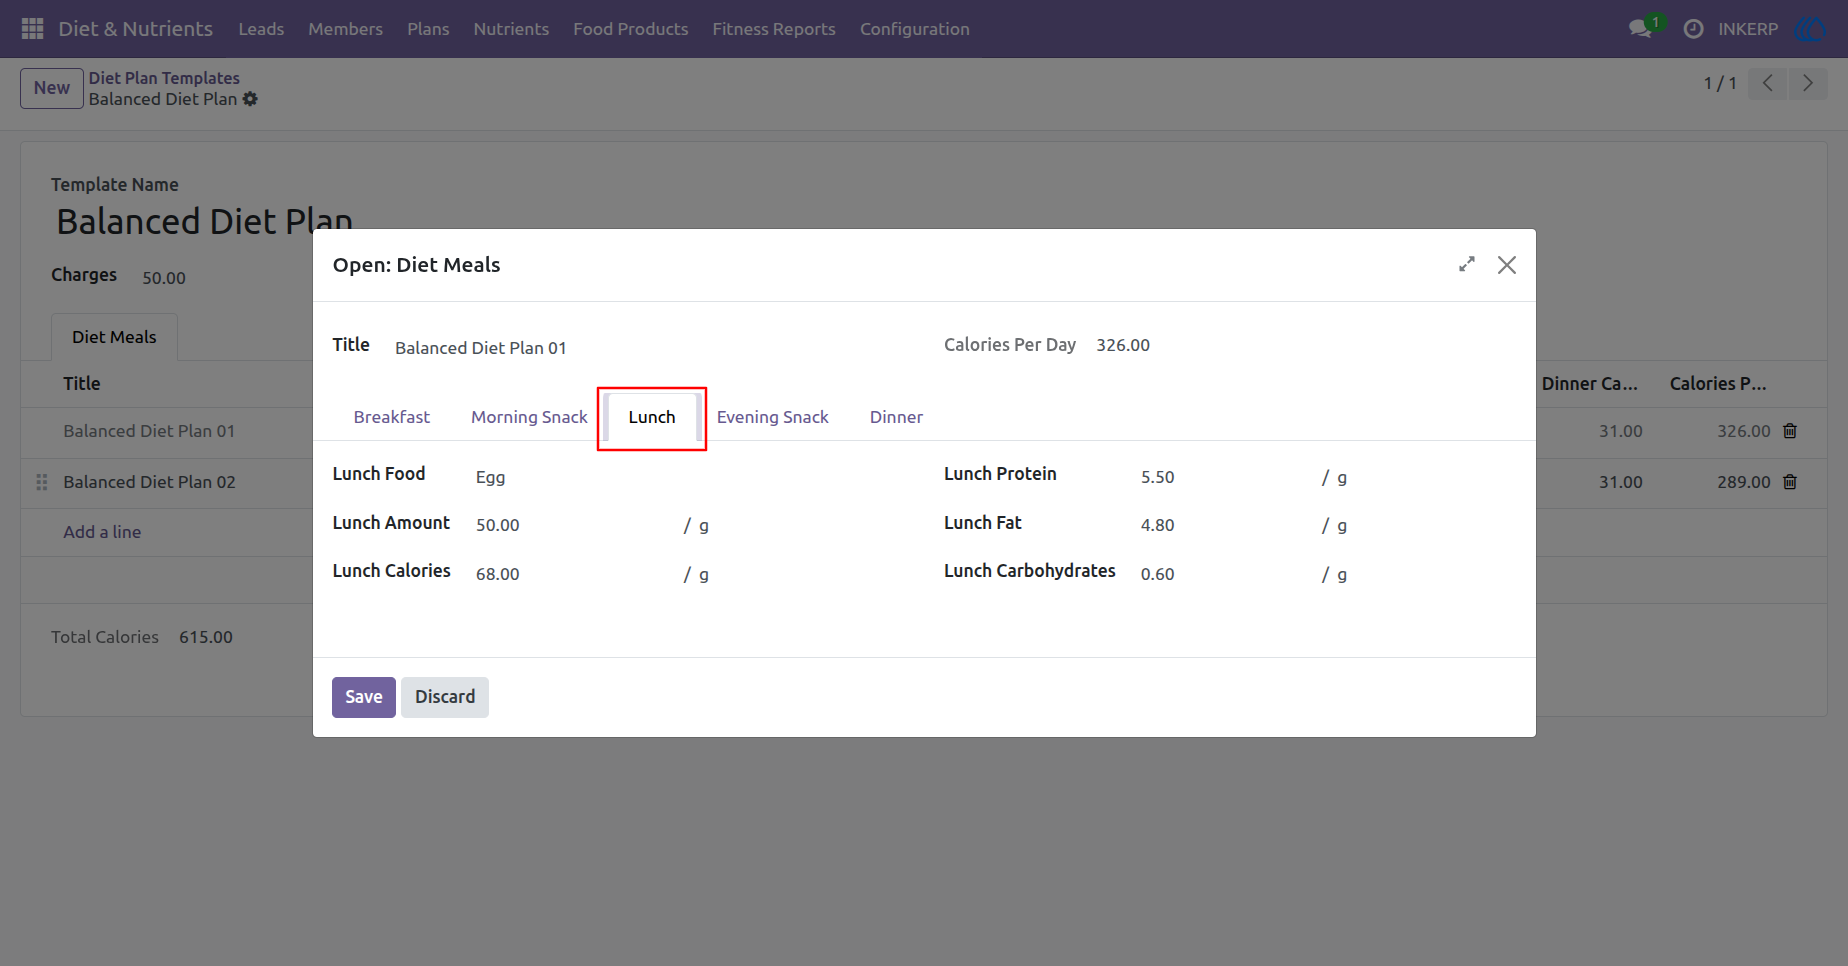Open the messages chat bubble icon
Viewport: 1848px width, 966px height.
coord(1640,29)
